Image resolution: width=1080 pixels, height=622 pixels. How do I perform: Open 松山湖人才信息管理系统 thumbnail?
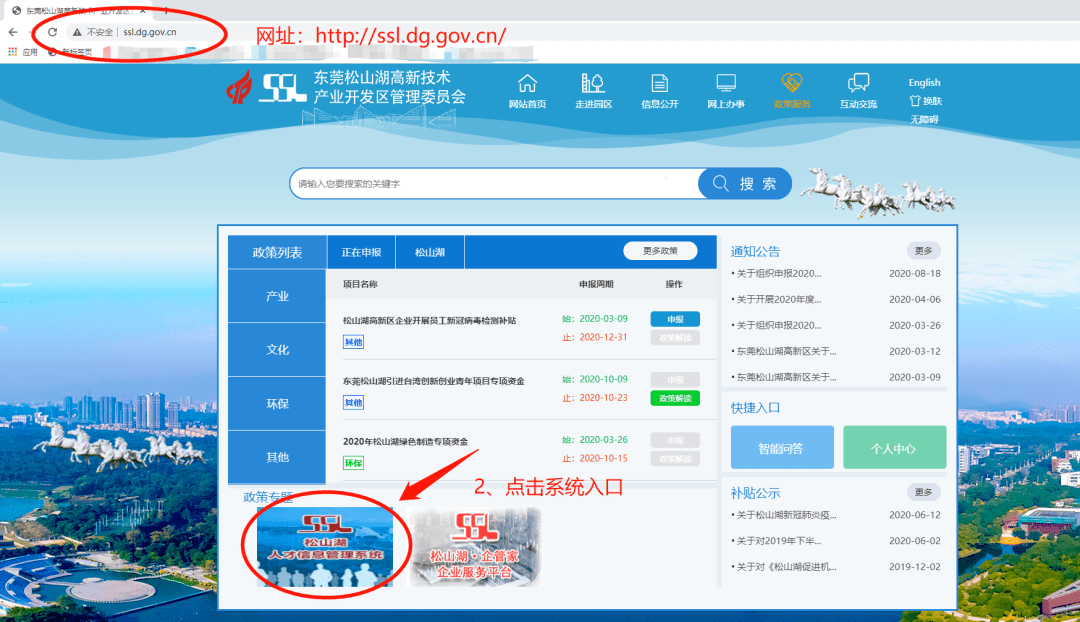point(325,547)
